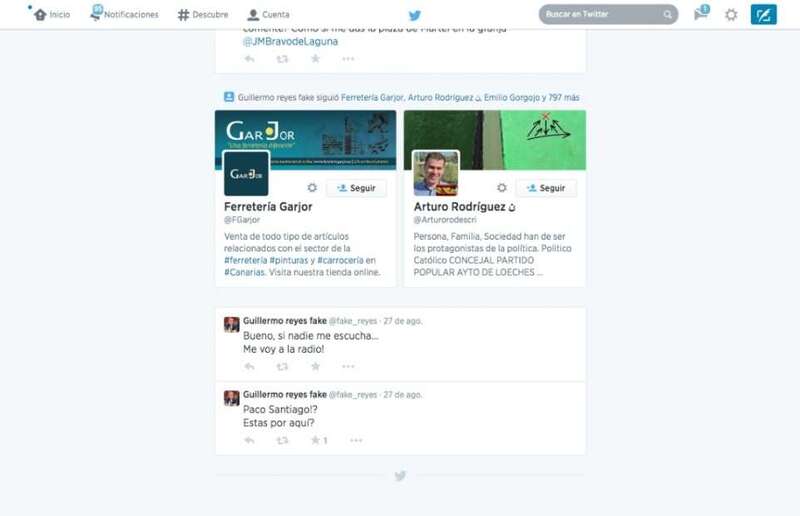Click the @JMBravodeLaguna mention link
Screen dimensions: 800x516
[x=290, y=42]
